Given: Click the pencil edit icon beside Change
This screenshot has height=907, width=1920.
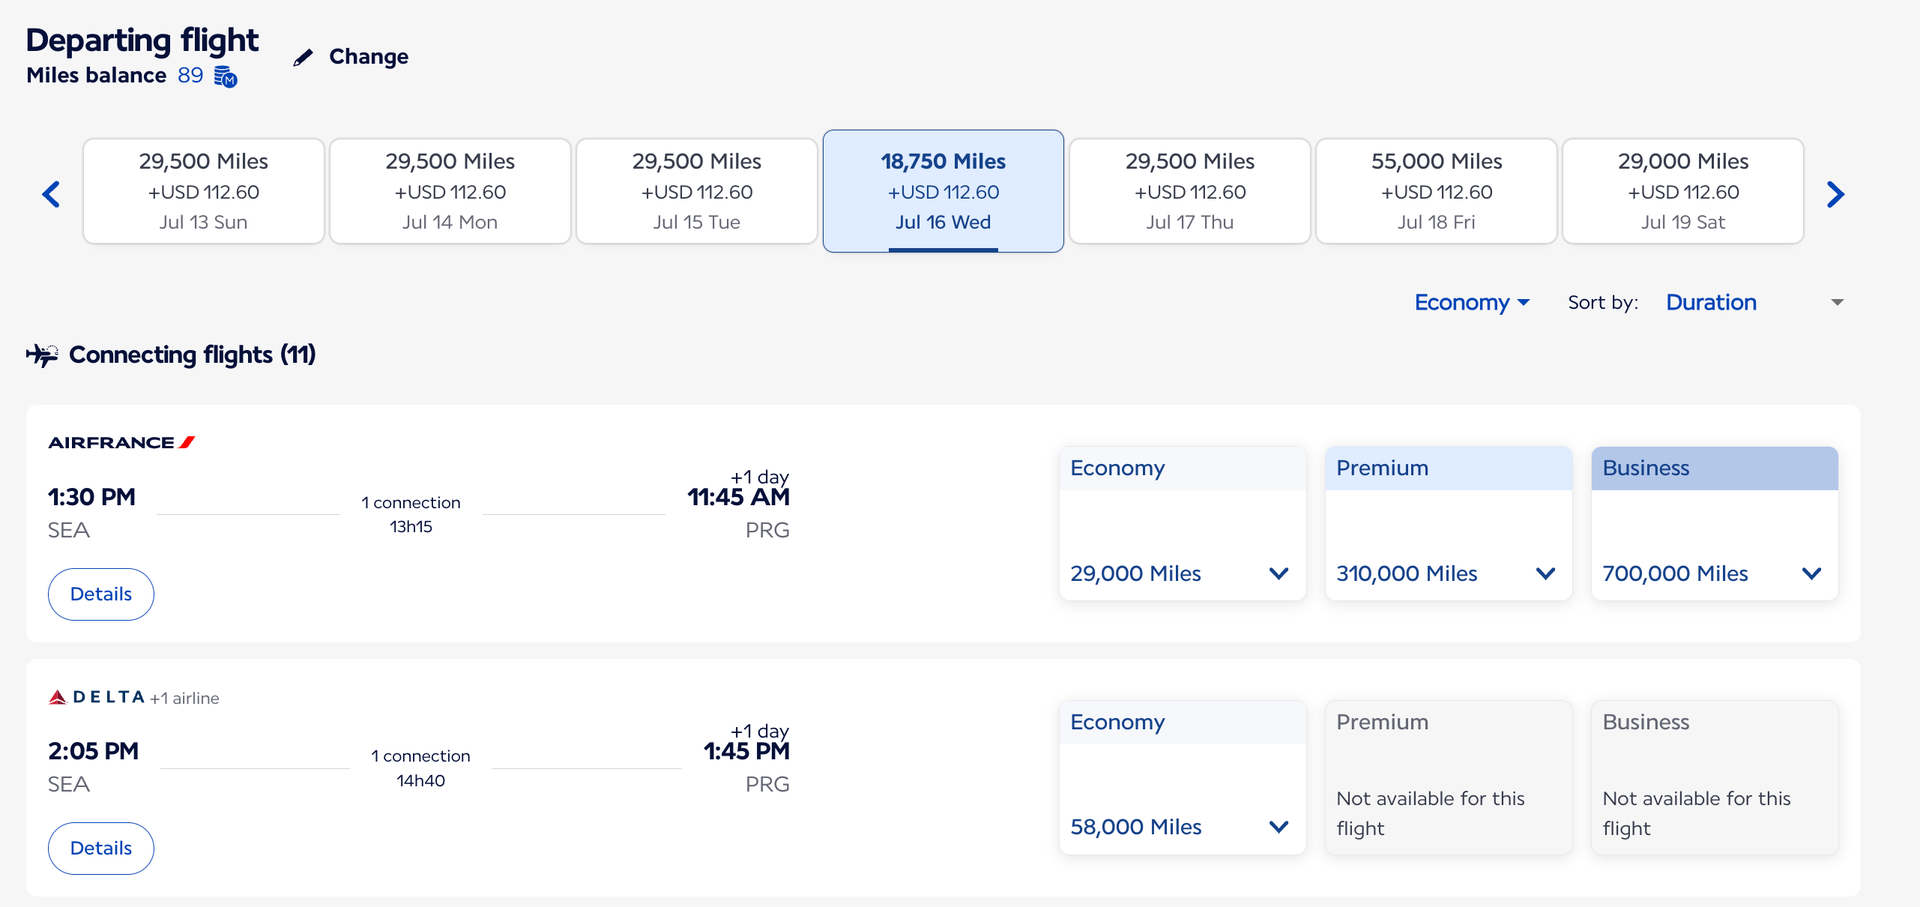Looking at the screenshot, I should coord(303,57).
